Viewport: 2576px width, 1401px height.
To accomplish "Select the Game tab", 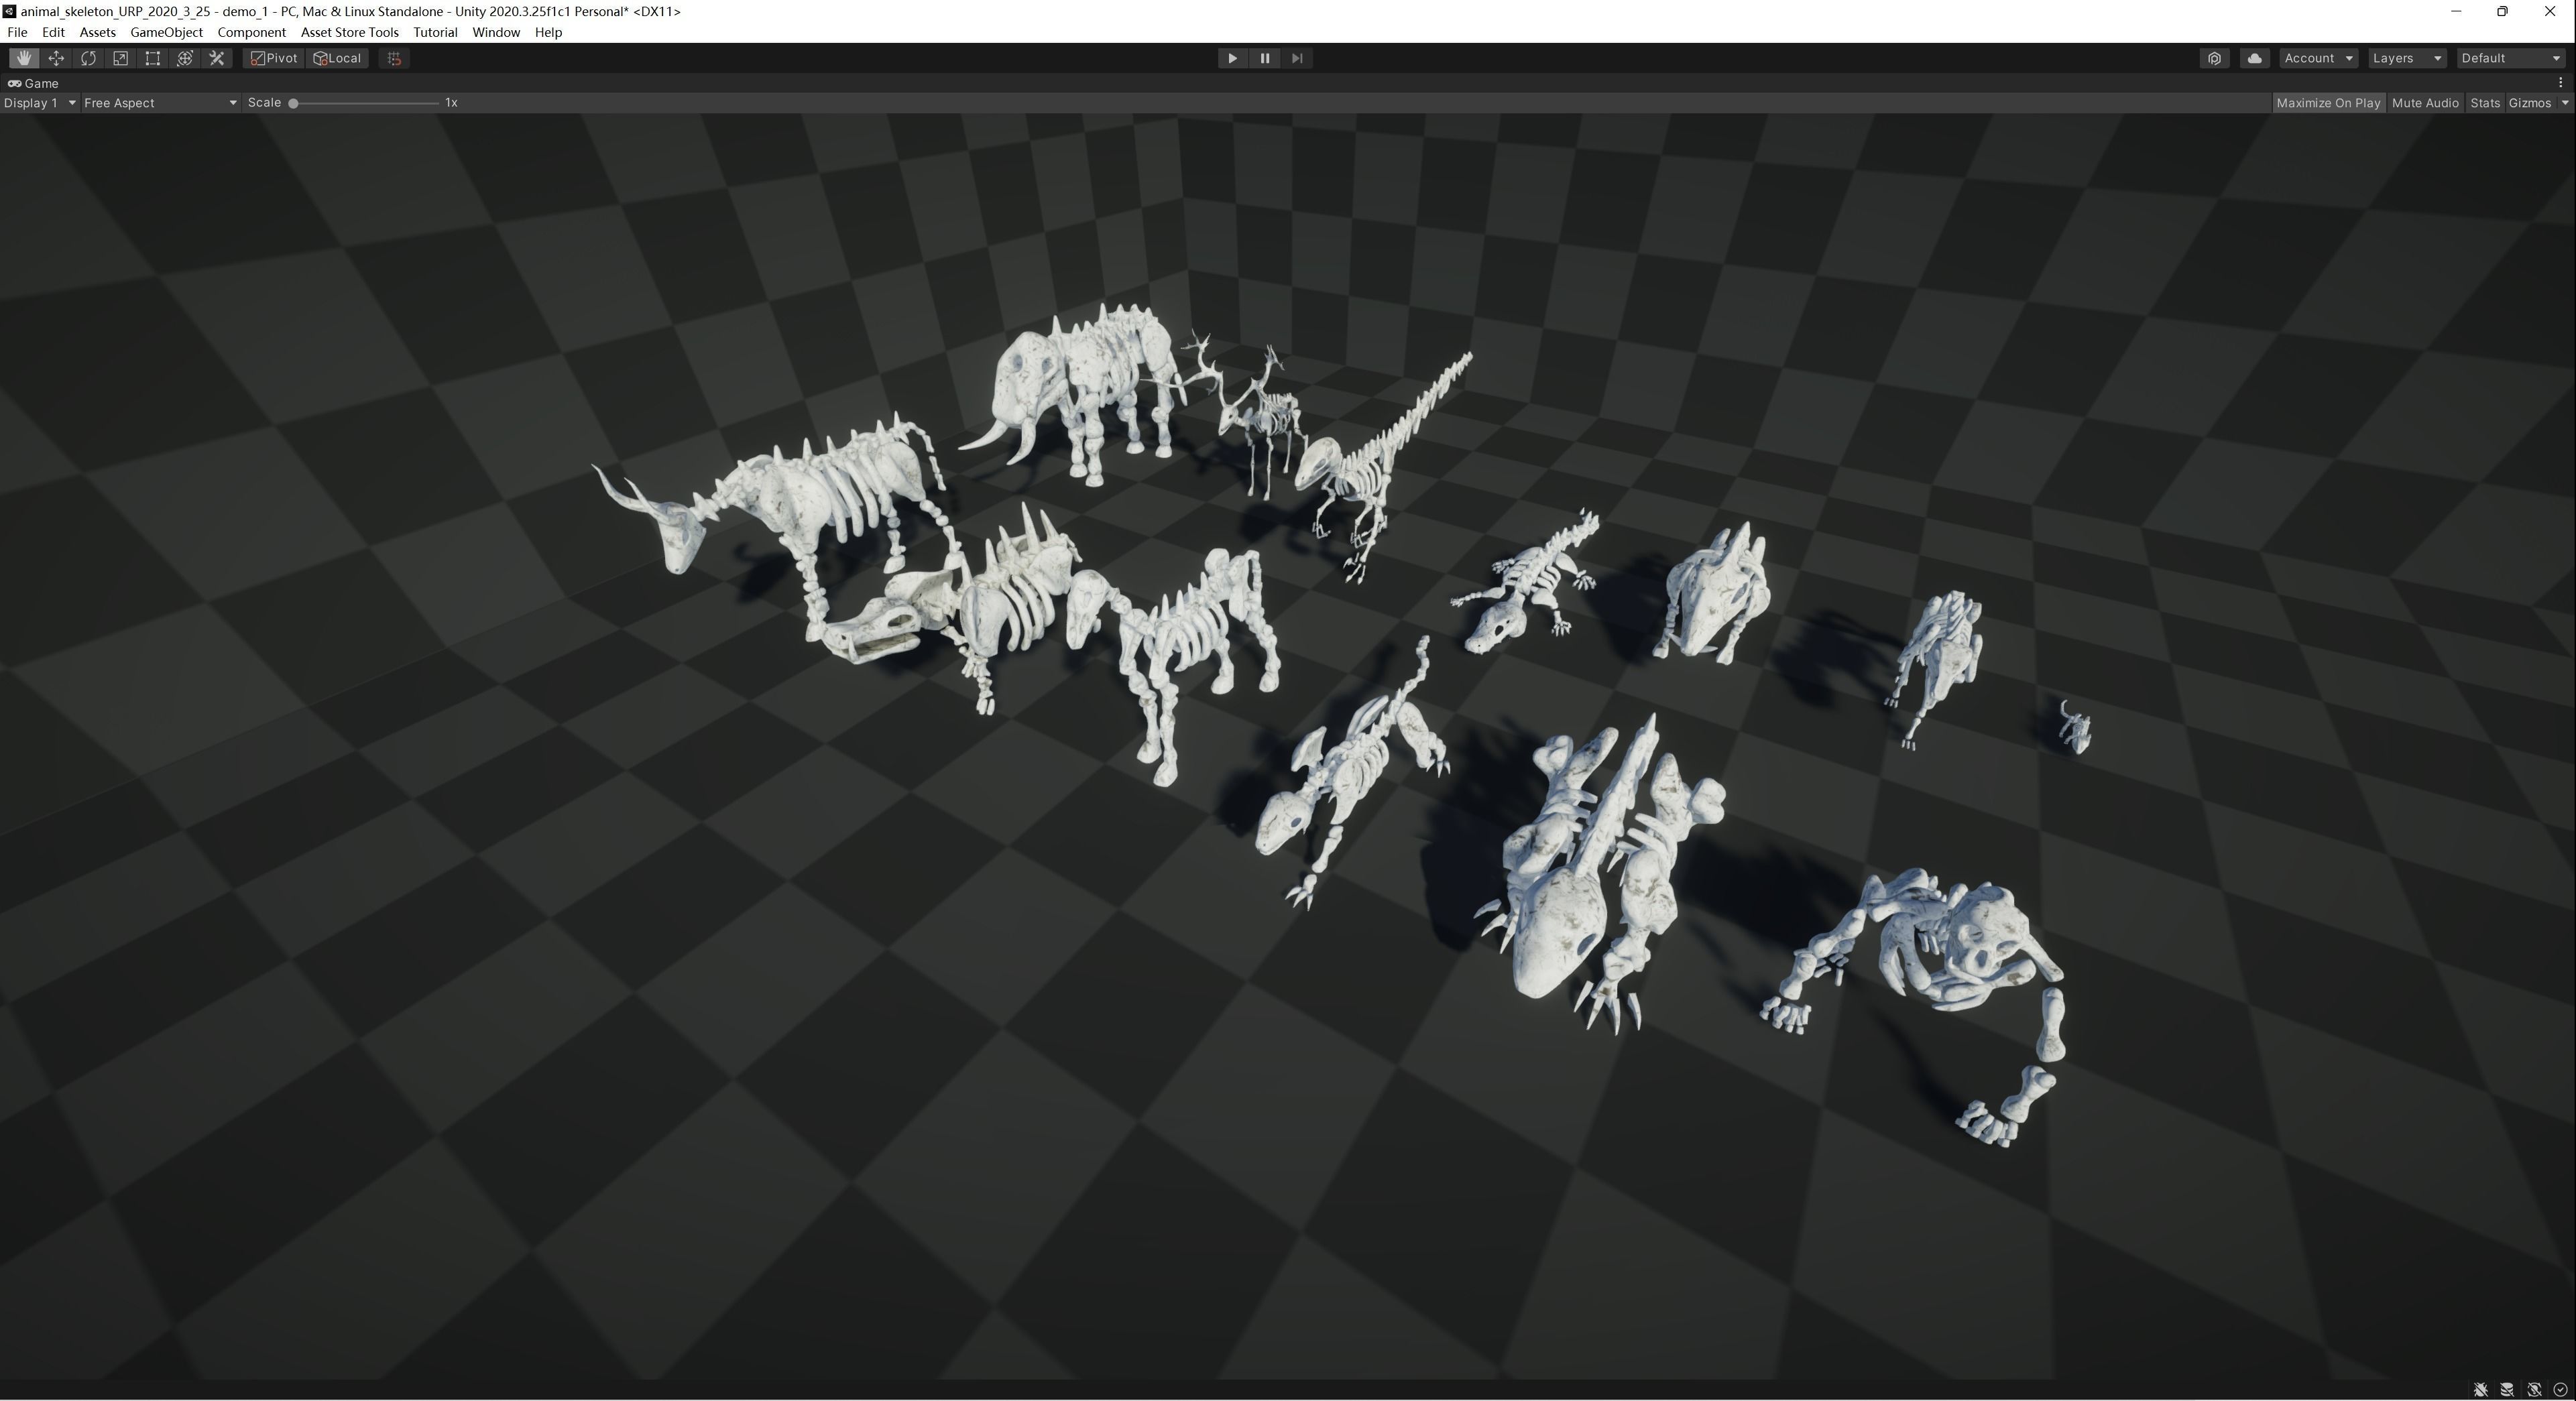I will click(34, 83).
